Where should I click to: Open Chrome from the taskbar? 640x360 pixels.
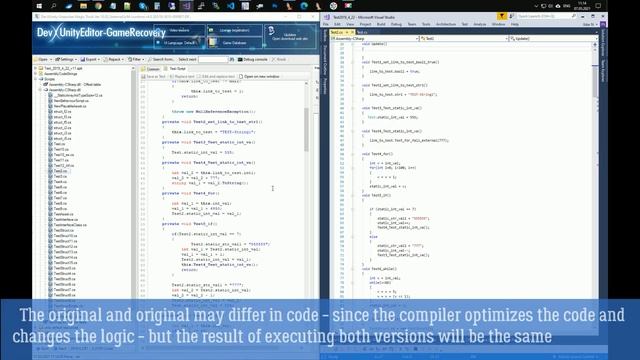(98, 6)
